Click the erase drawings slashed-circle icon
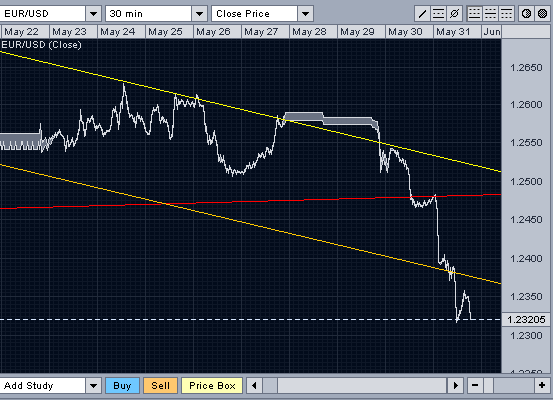This screenshot has width=553, height=400. point(455,14)
